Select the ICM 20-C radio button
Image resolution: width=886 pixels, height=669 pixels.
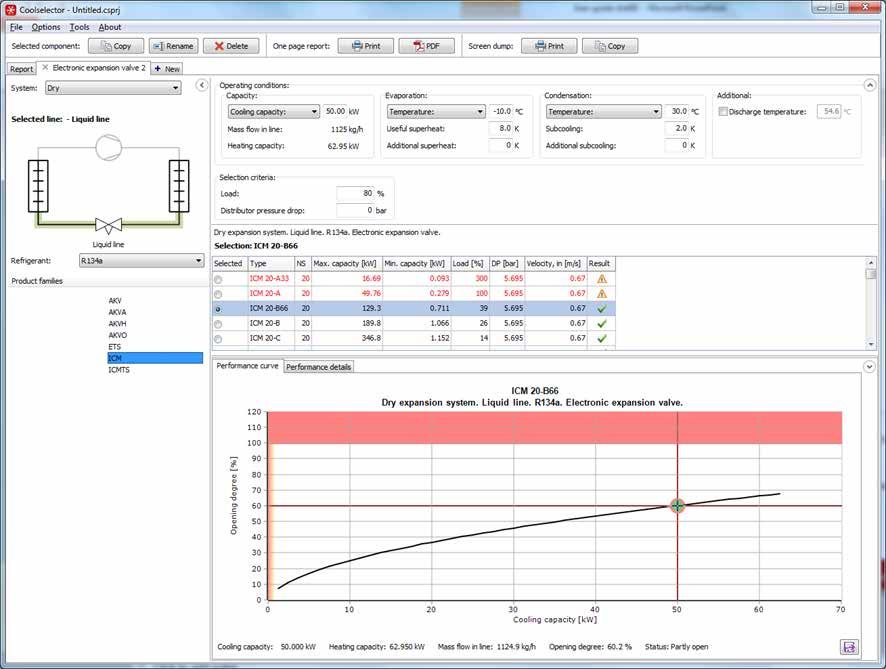tap(218, 338)
